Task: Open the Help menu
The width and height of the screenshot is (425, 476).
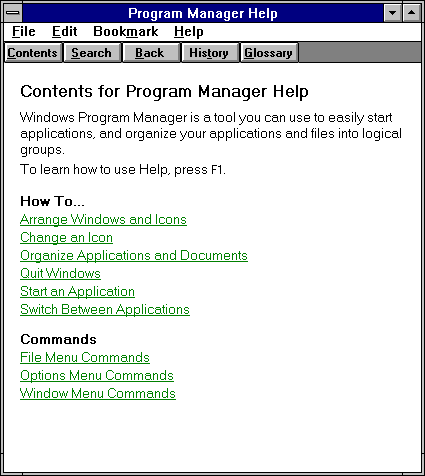Action: pos(189,32)
